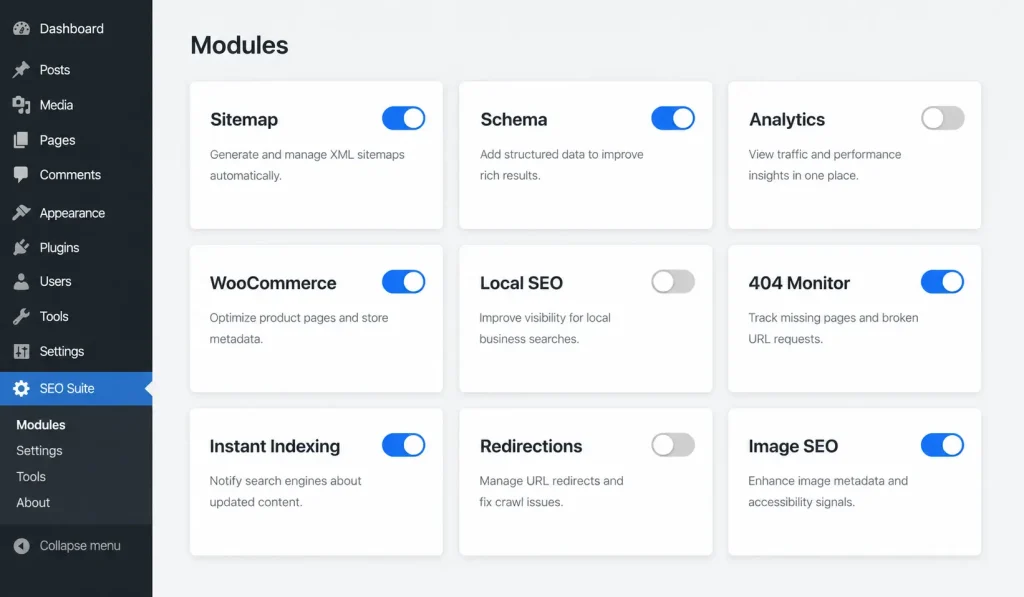Select the SEO Suite menu label
This screenshot has width=1024, height=597.
[x=67, y=389]
